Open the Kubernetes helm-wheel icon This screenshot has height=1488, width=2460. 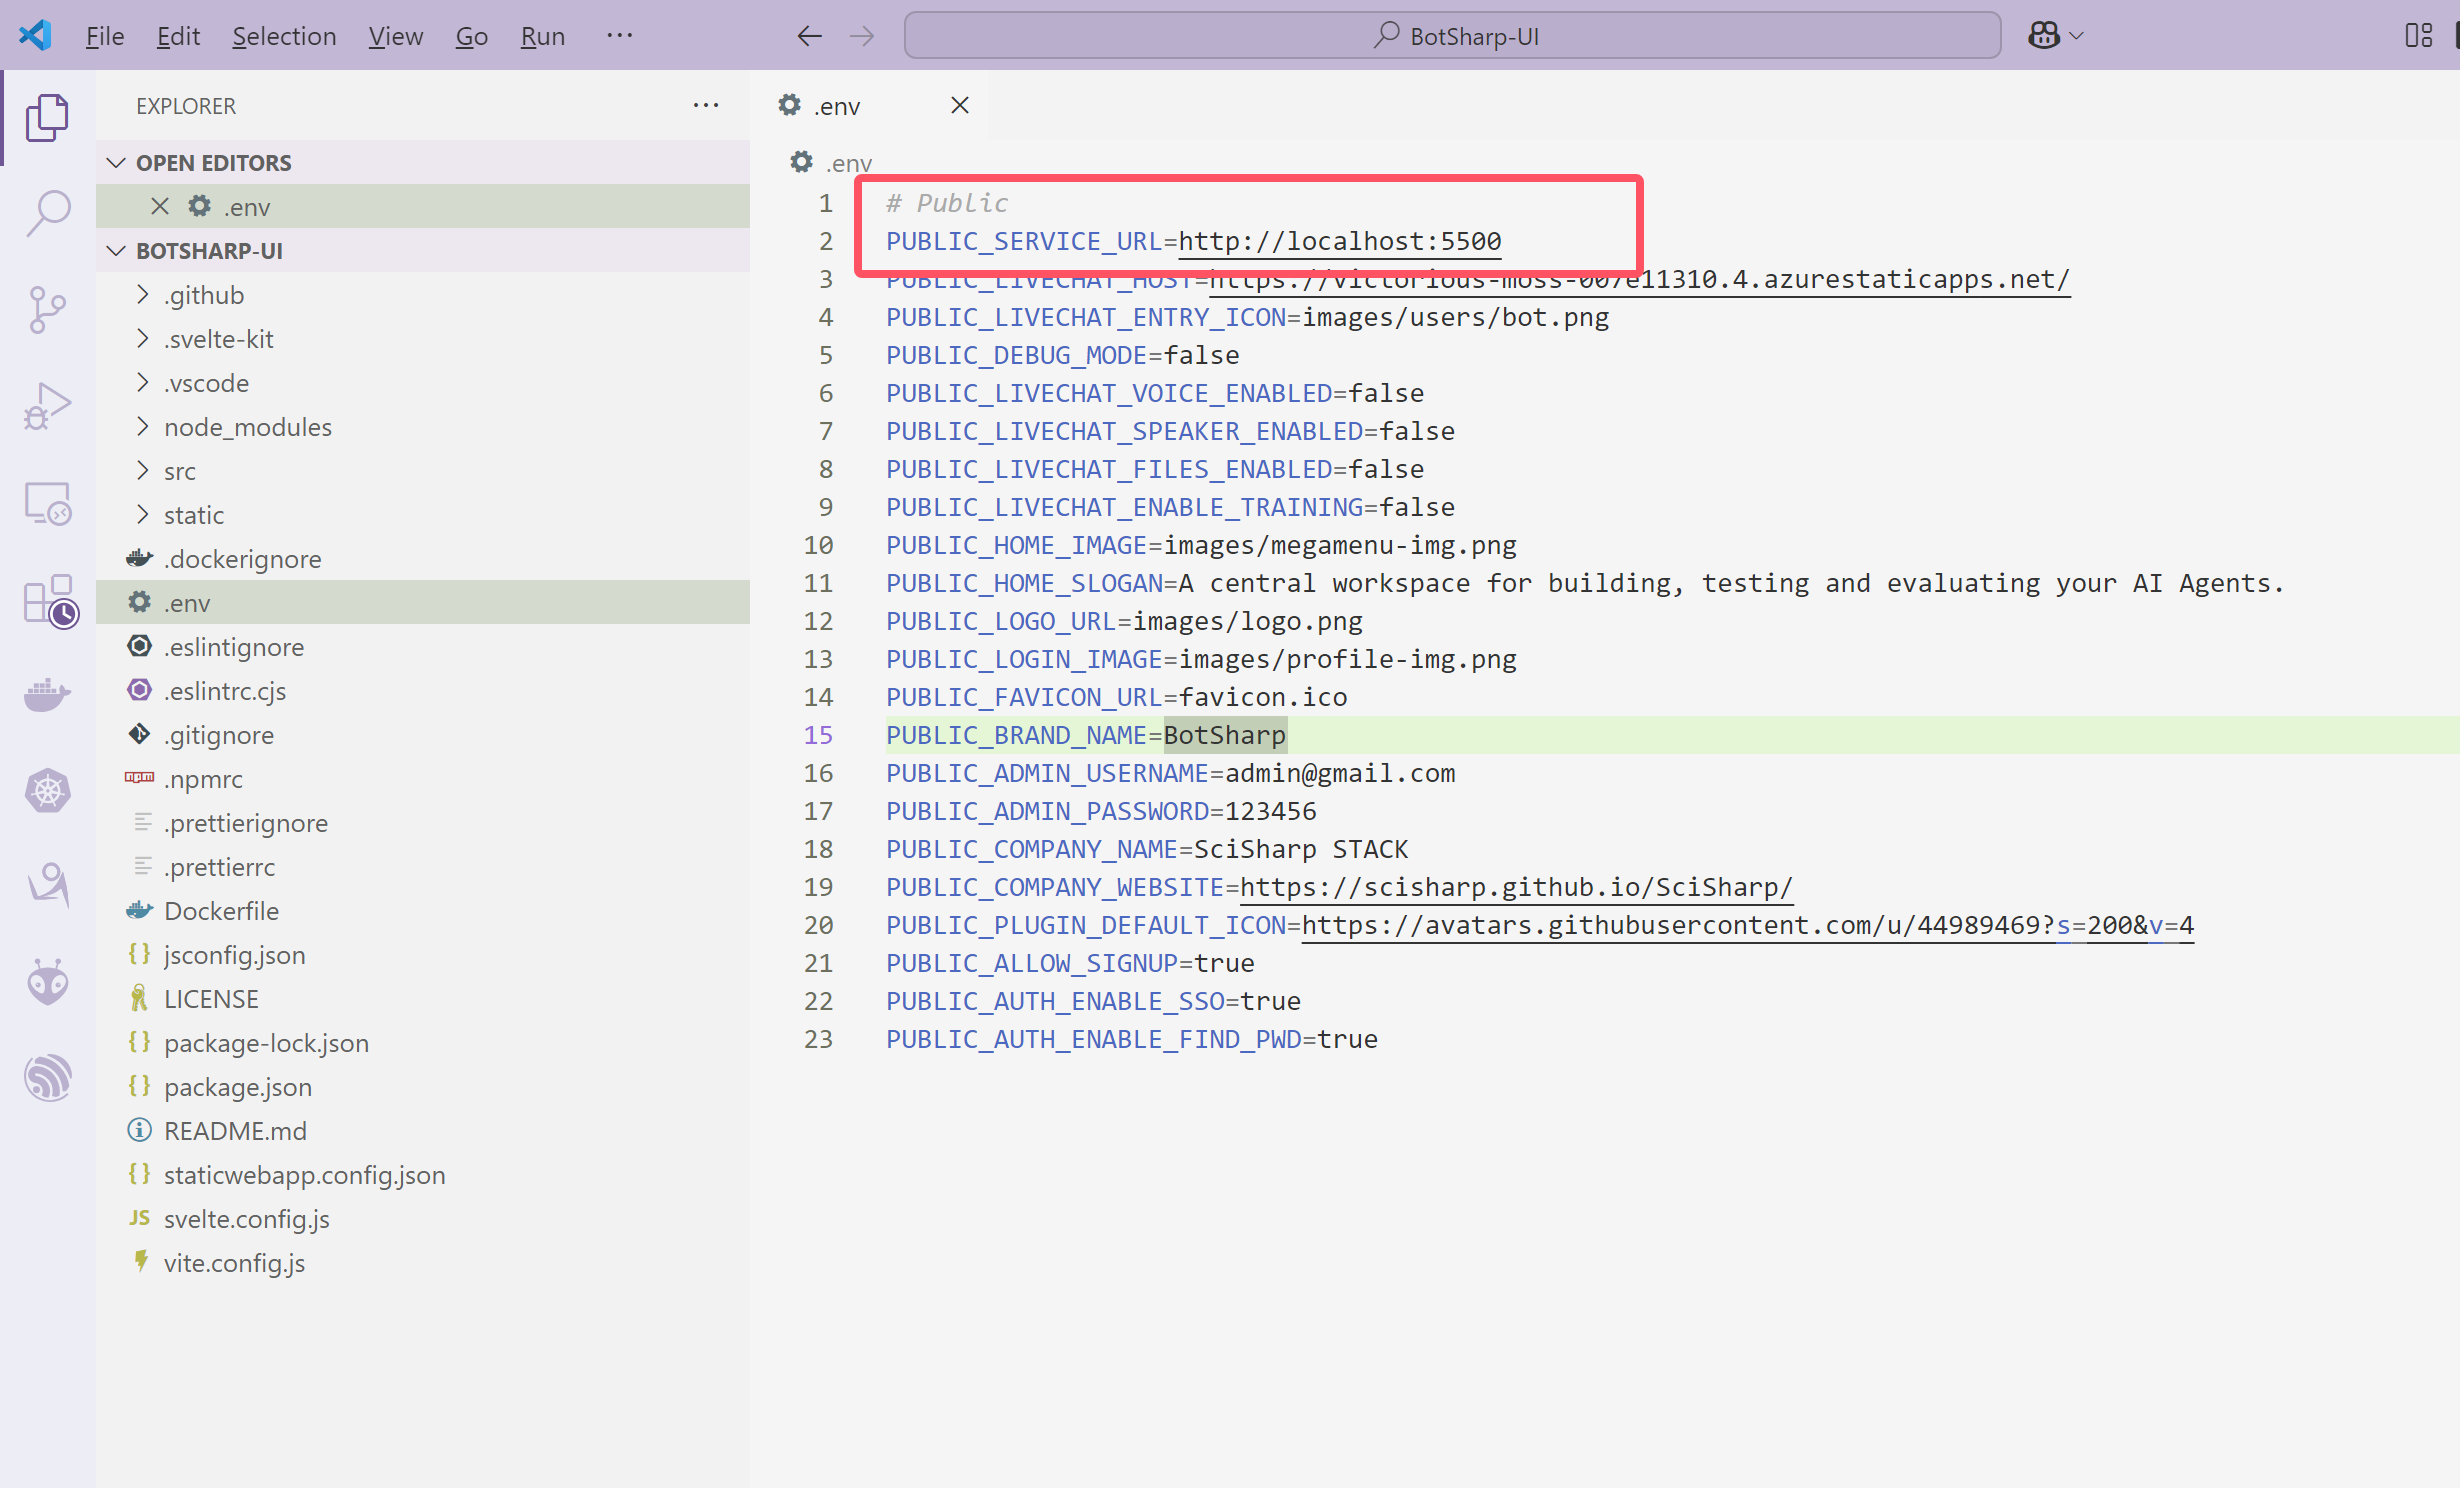[x=47, y=791]
